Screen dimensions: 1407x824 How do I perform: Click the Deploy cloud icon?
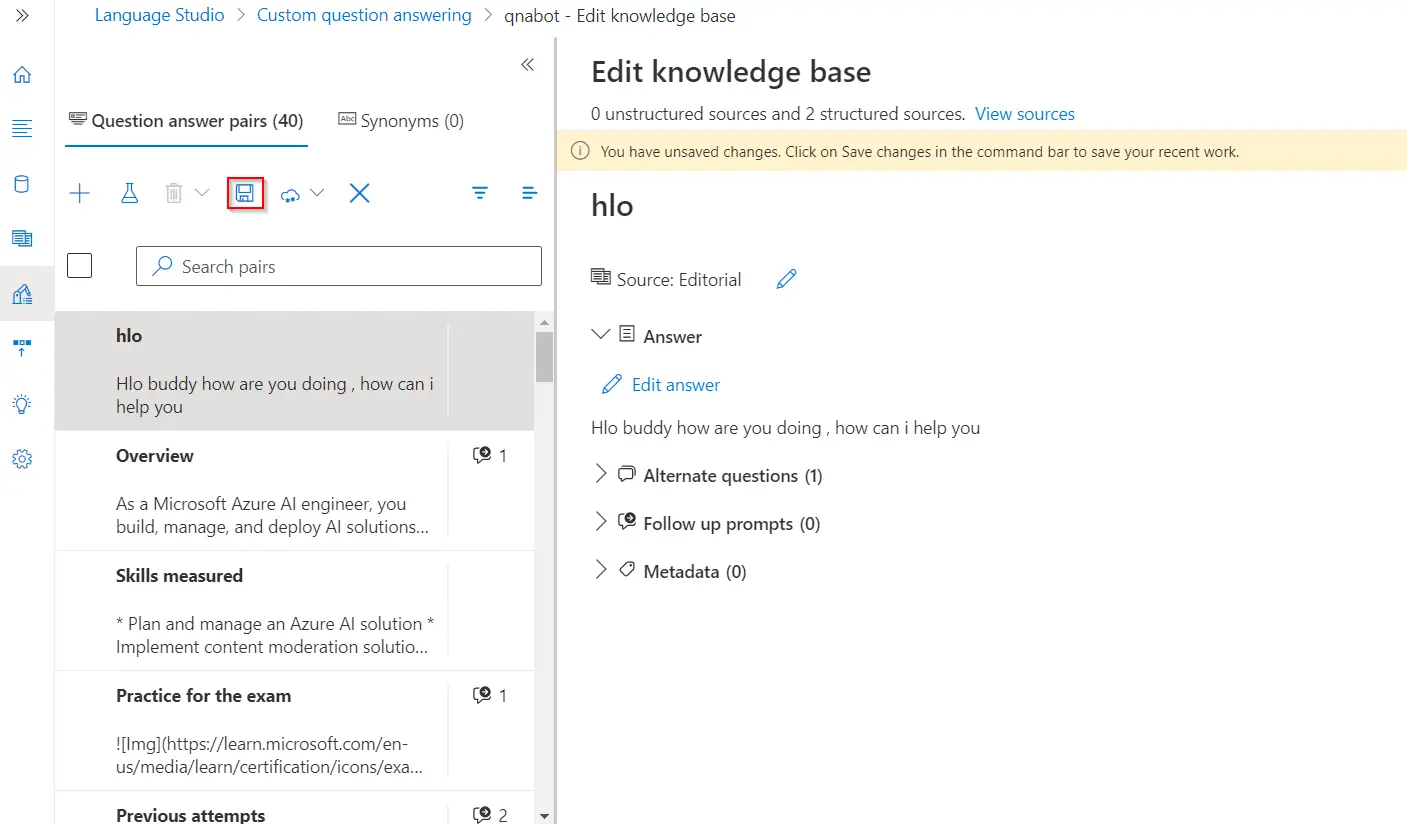pyautogui.click(x=292, y=194)
